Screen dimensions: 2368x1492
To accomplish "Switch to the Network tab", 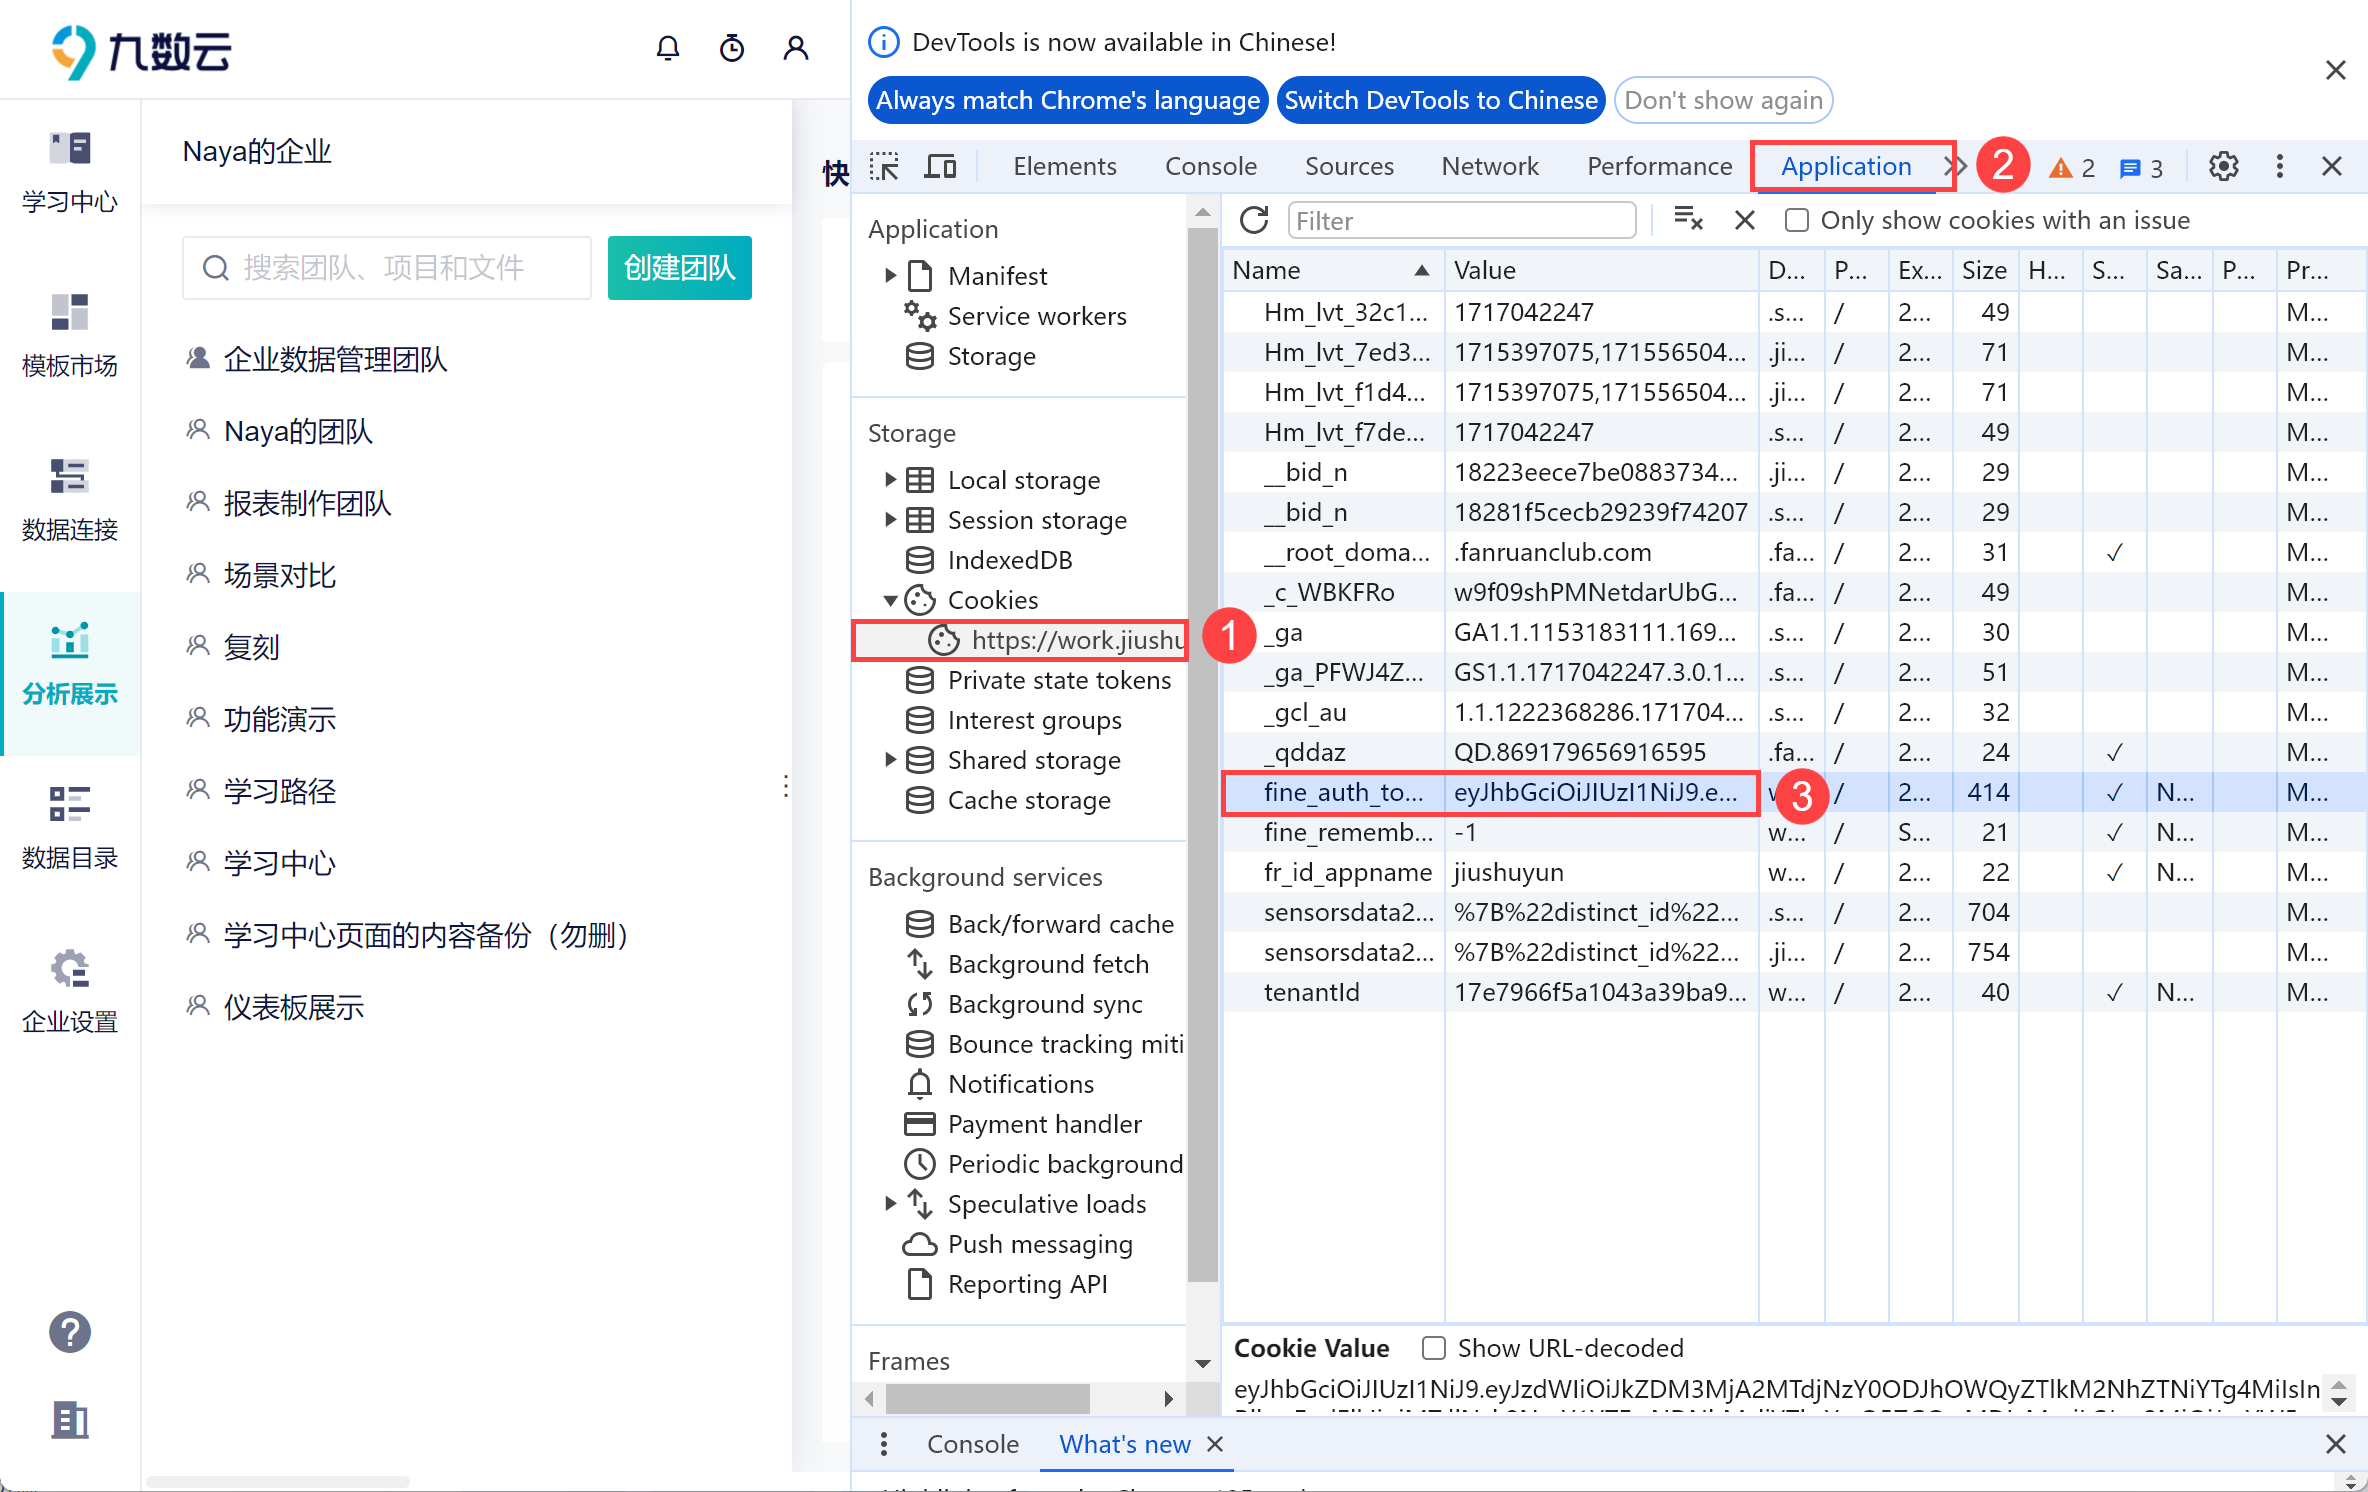I will [x=1489, y=166].
